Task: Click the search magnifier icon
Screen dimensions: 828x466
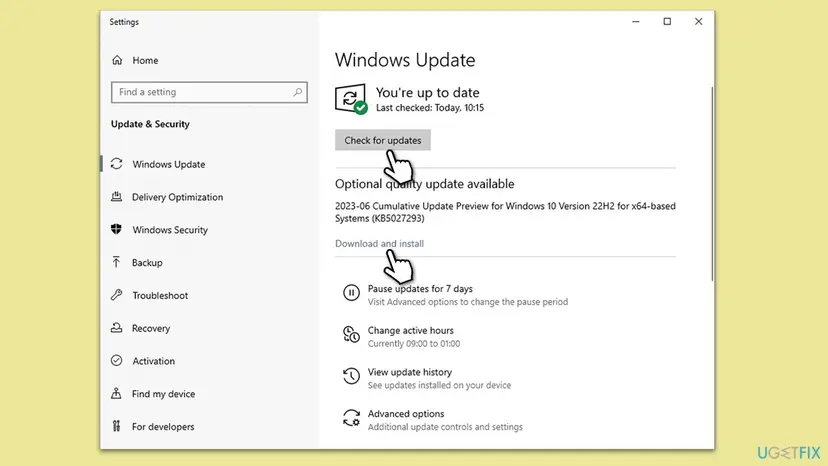Action: tap(298, 92)
